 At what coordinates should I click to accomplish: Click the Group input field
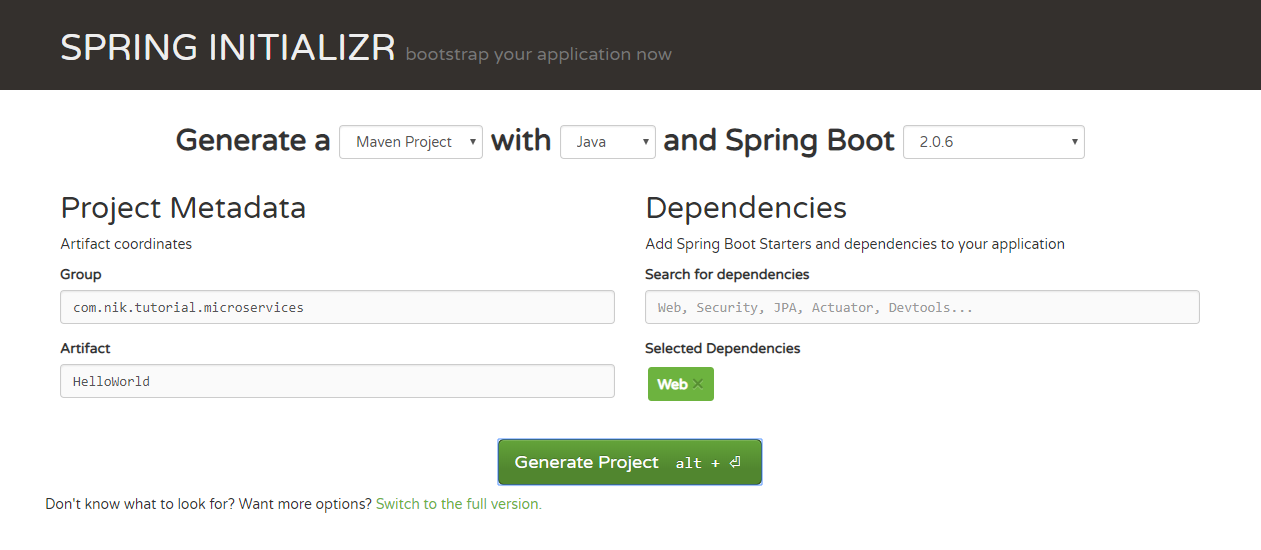click(x=337, y=307)
